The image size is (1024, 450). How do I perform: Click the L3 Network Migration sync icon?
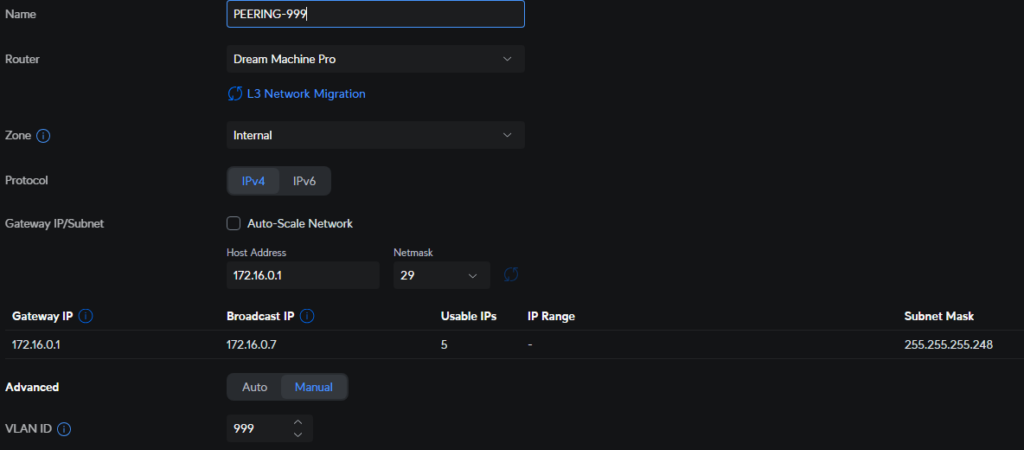click(x=235, y=93)
